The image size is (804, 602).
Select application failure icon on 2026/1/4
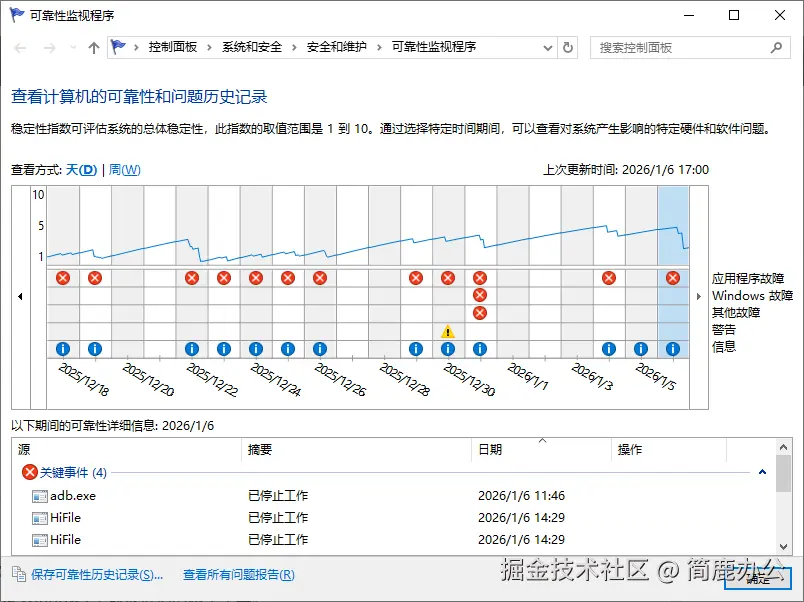point(609,278)
